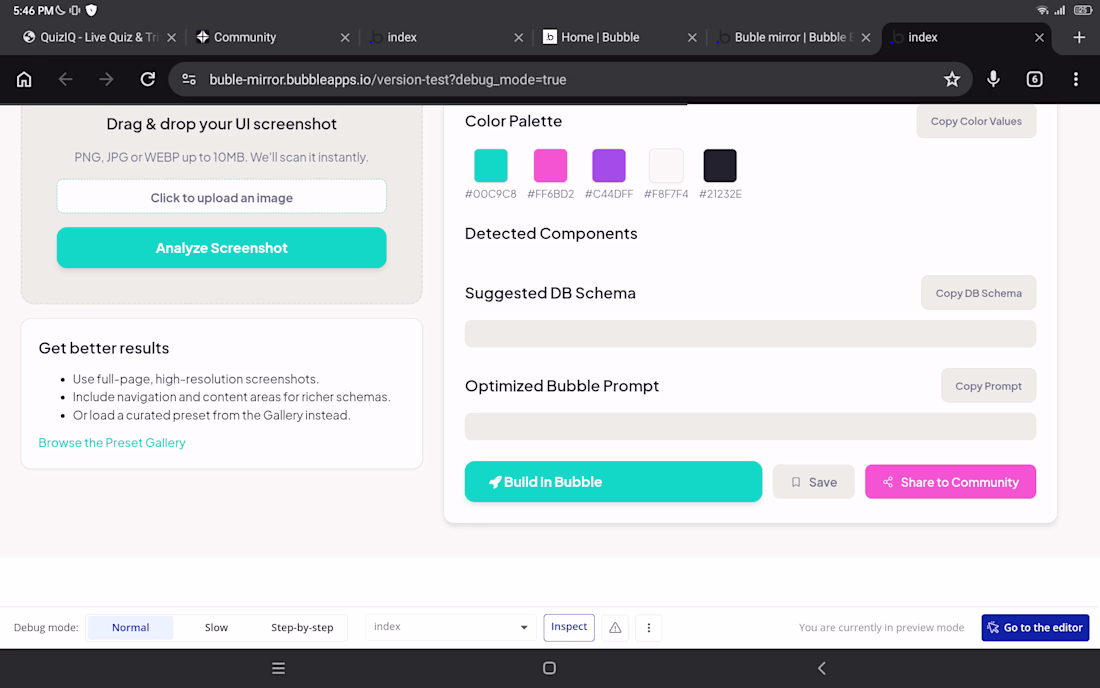This screenshot has width=1100, height=688.
Task: Close the Buble mirror tab
Action: [866, 37]
